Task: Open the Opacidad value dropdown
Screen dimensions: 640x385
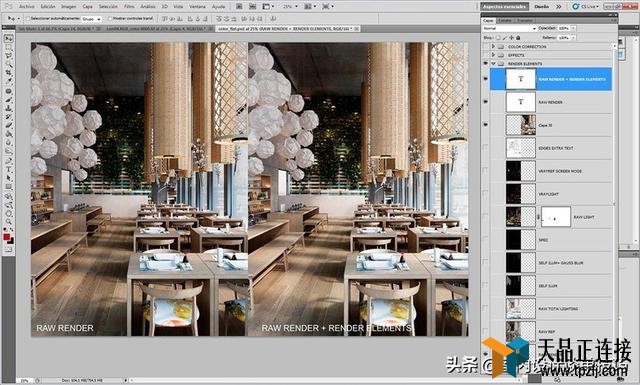Action: 573,28
